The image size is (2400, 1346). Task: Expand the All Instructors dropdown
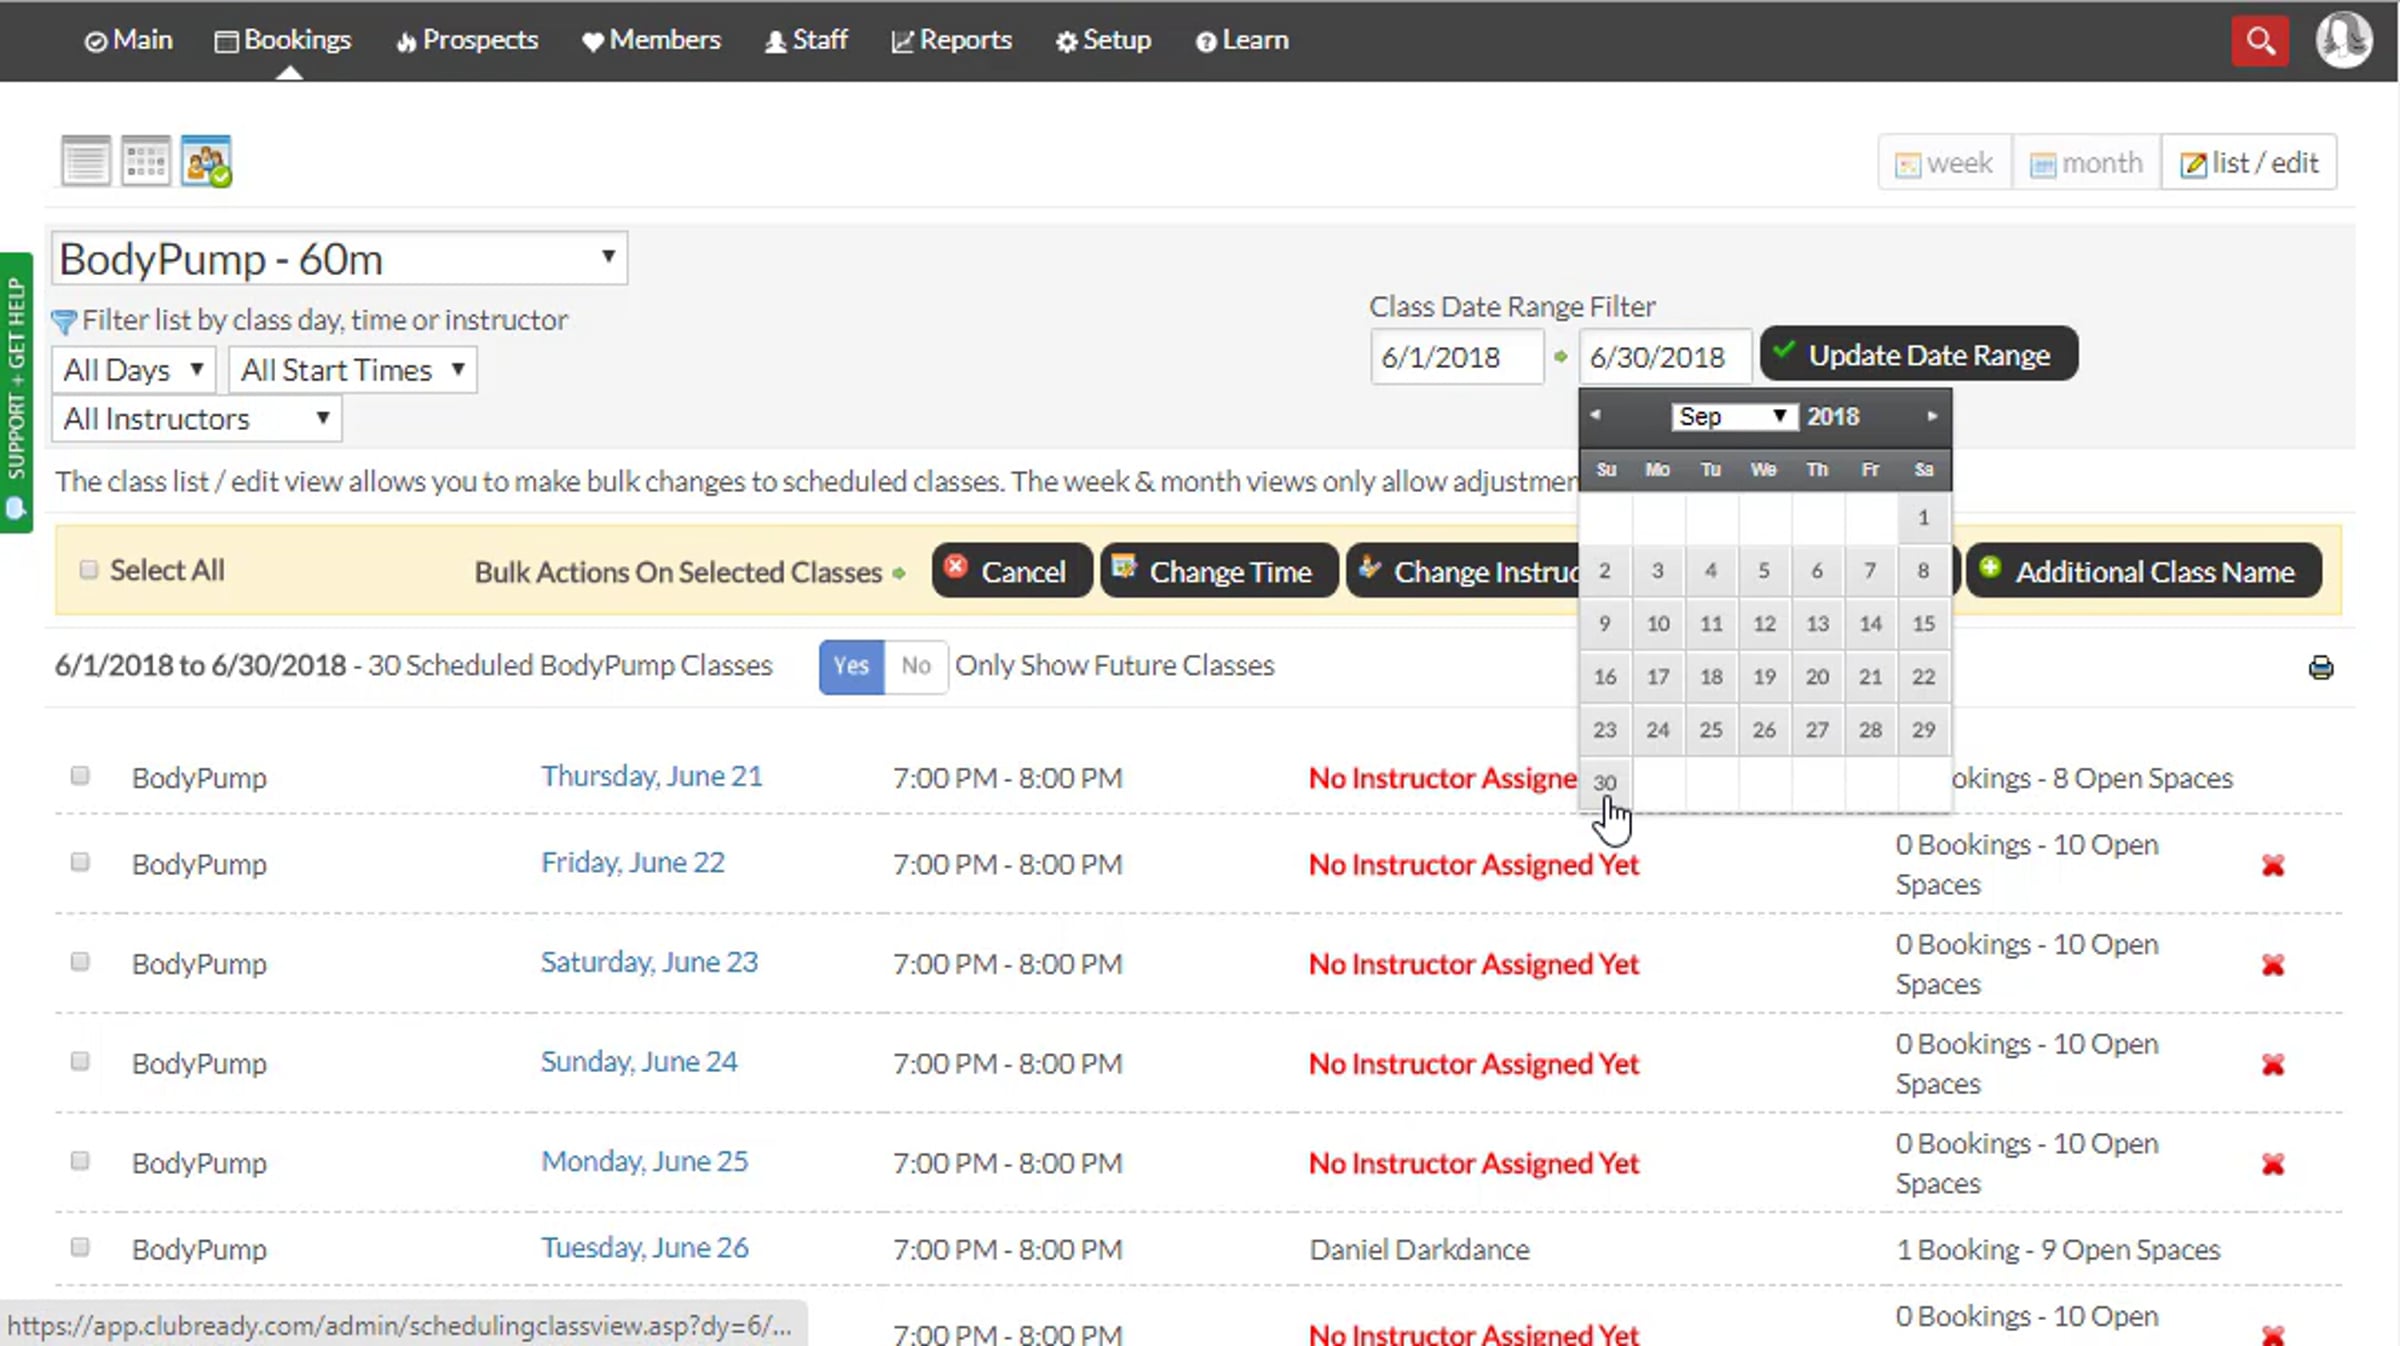click(196, 419)
